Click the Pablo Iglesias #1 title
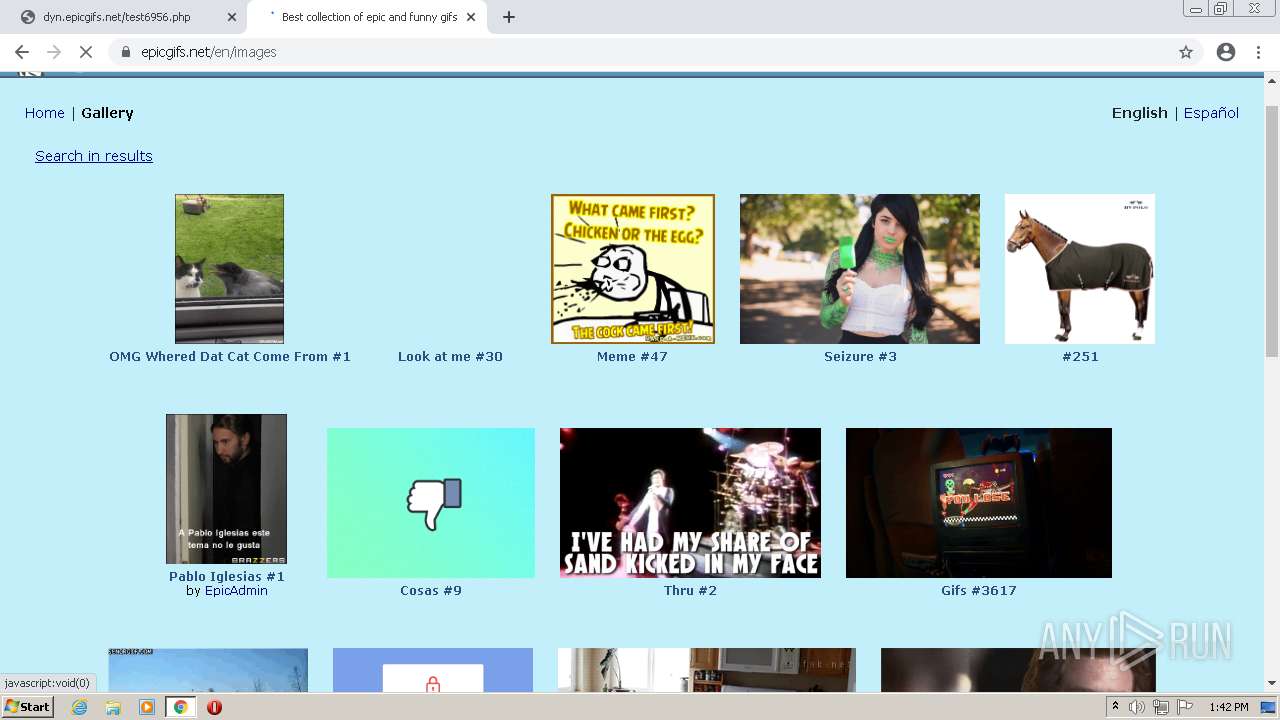1280x720 pixels. coord(227,577)
